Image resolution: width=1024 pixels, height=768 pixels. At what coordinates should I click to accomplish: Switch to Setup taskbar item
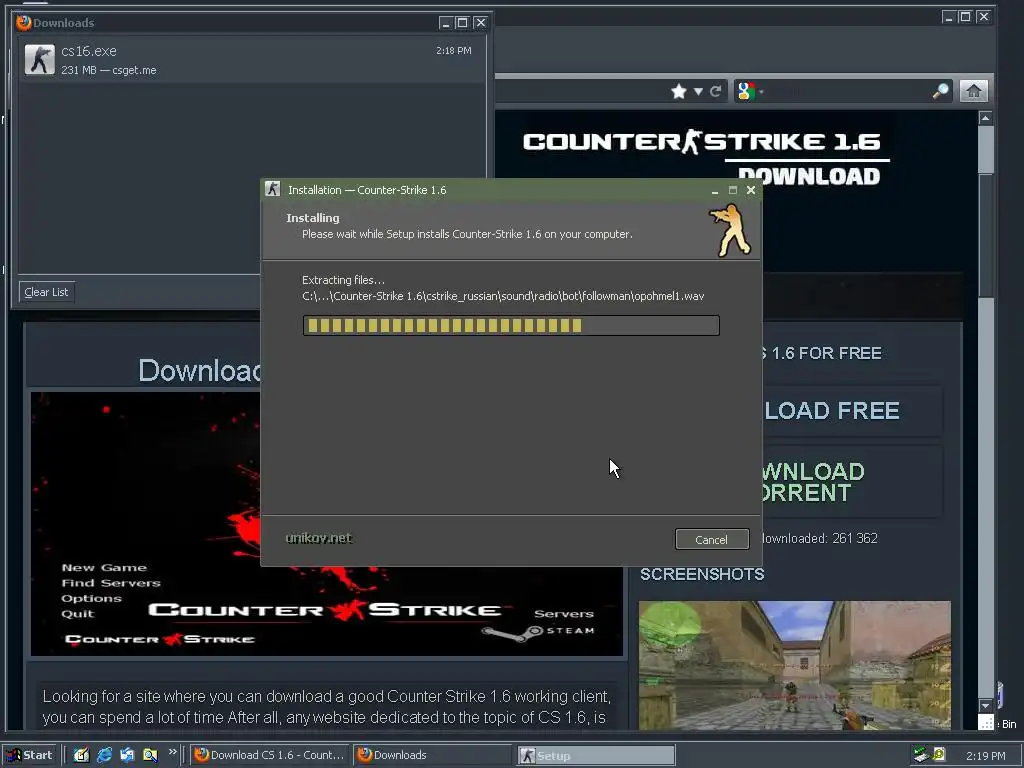(596, 756)
